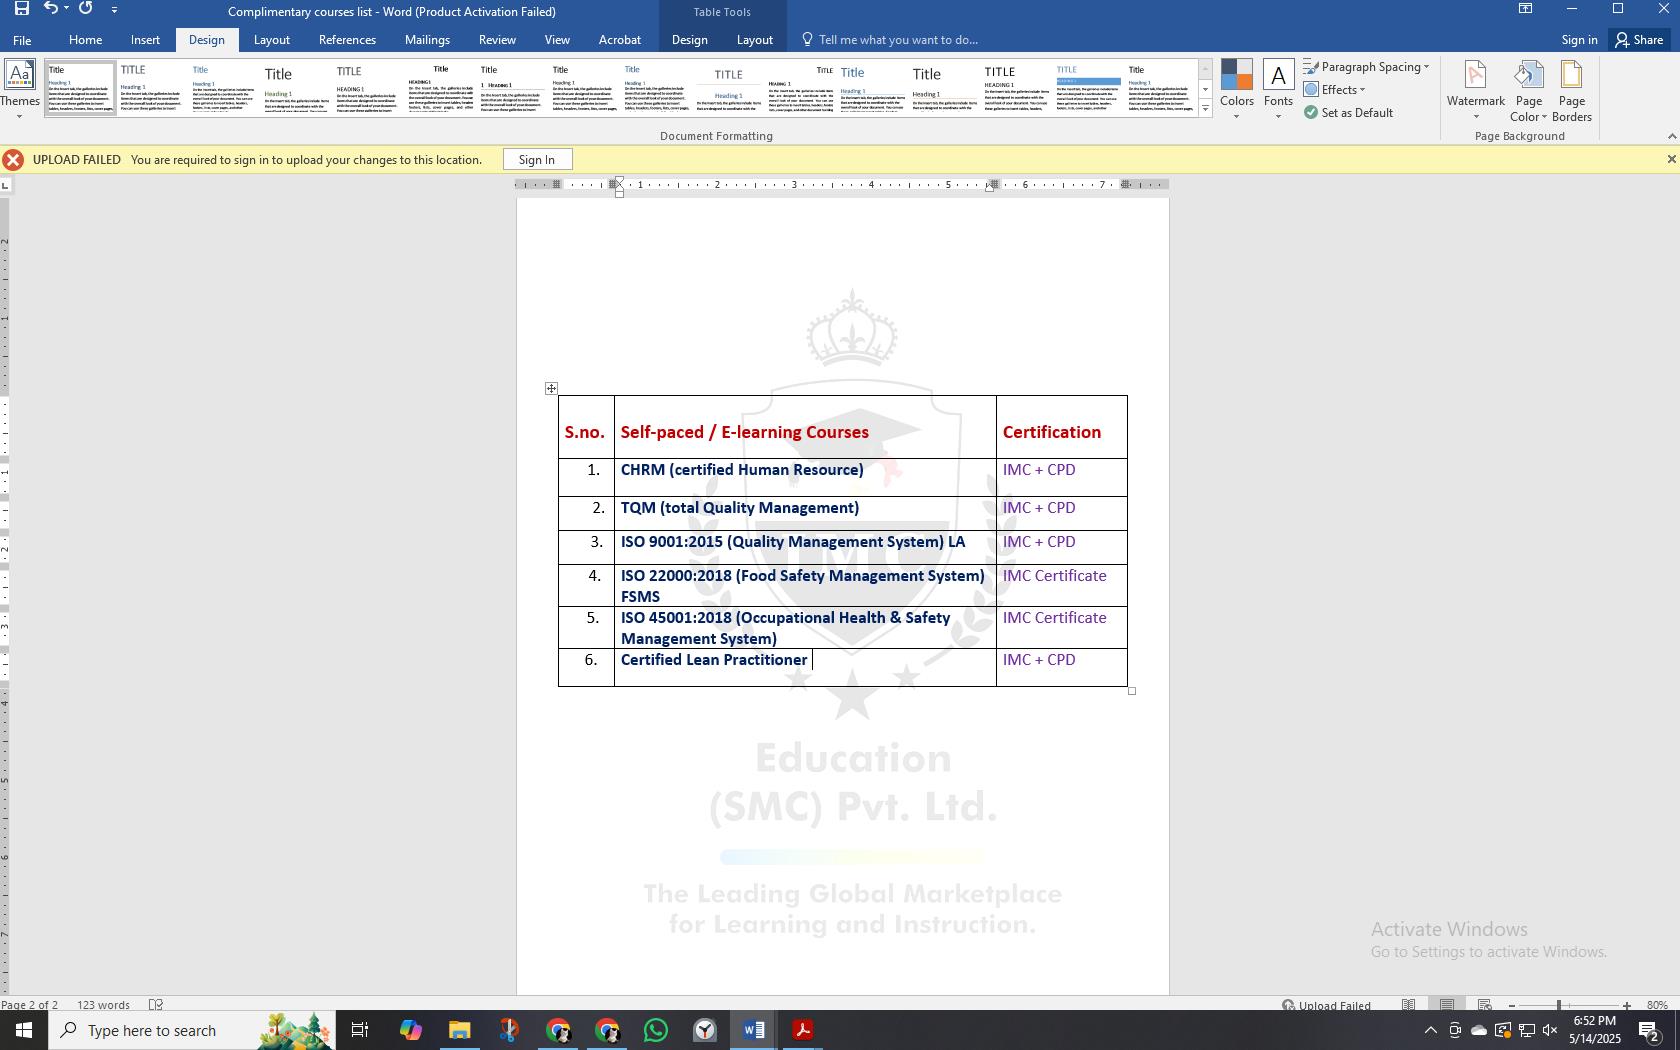Click the red Upload Failed error icon
This screenshot has height=1050, width=1680.
click(13, 160)
